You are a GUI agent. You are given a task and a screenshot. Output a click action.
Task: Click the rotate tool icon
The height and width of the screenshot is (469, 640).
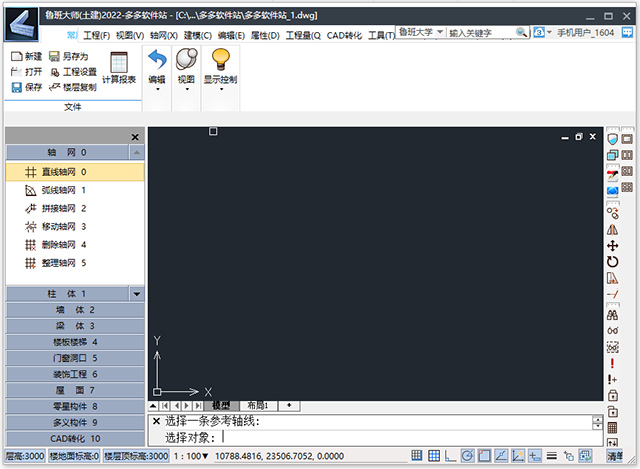tap(612, 262)
